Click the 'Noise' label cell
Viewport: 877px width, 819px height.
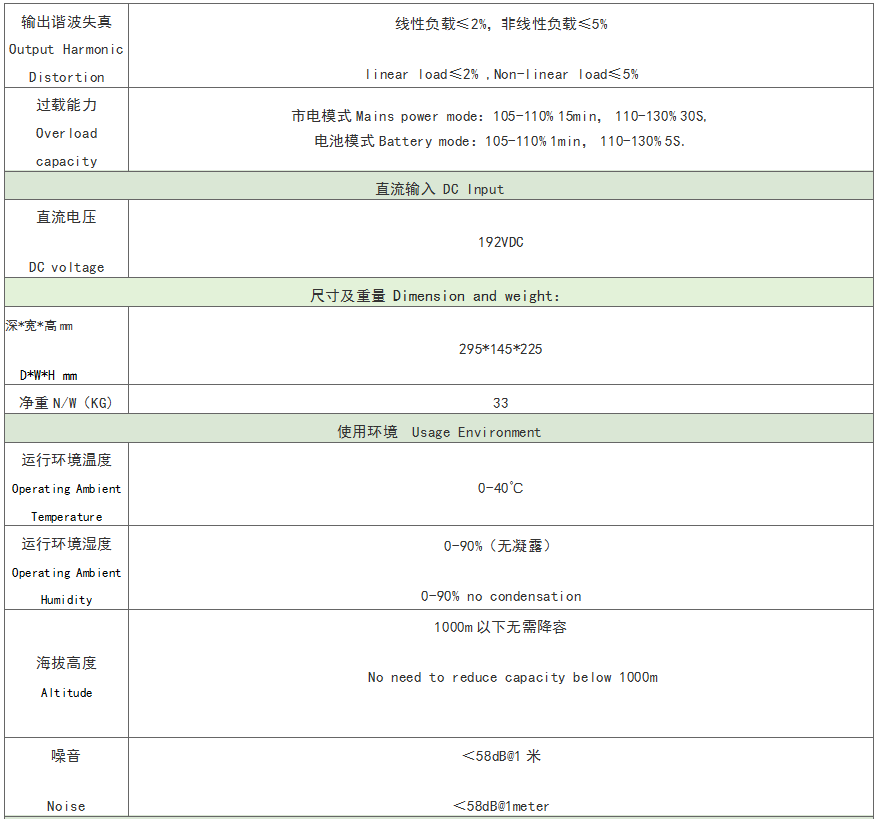click(66, 780)
